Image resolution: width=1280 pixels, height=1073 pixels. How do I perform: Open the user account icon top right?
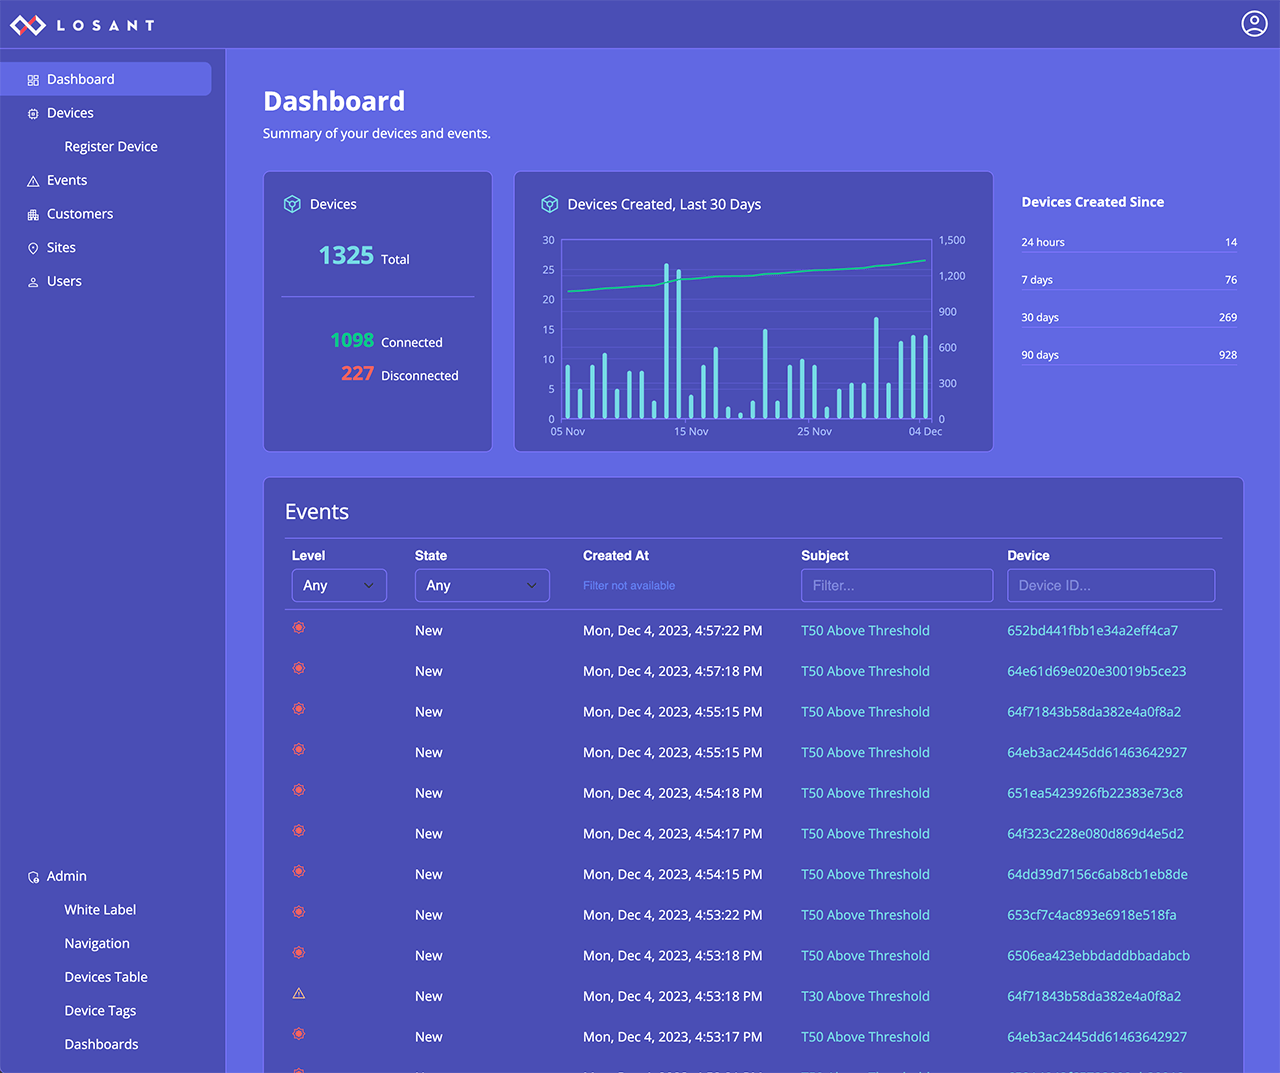click(x=1254, y=23)
